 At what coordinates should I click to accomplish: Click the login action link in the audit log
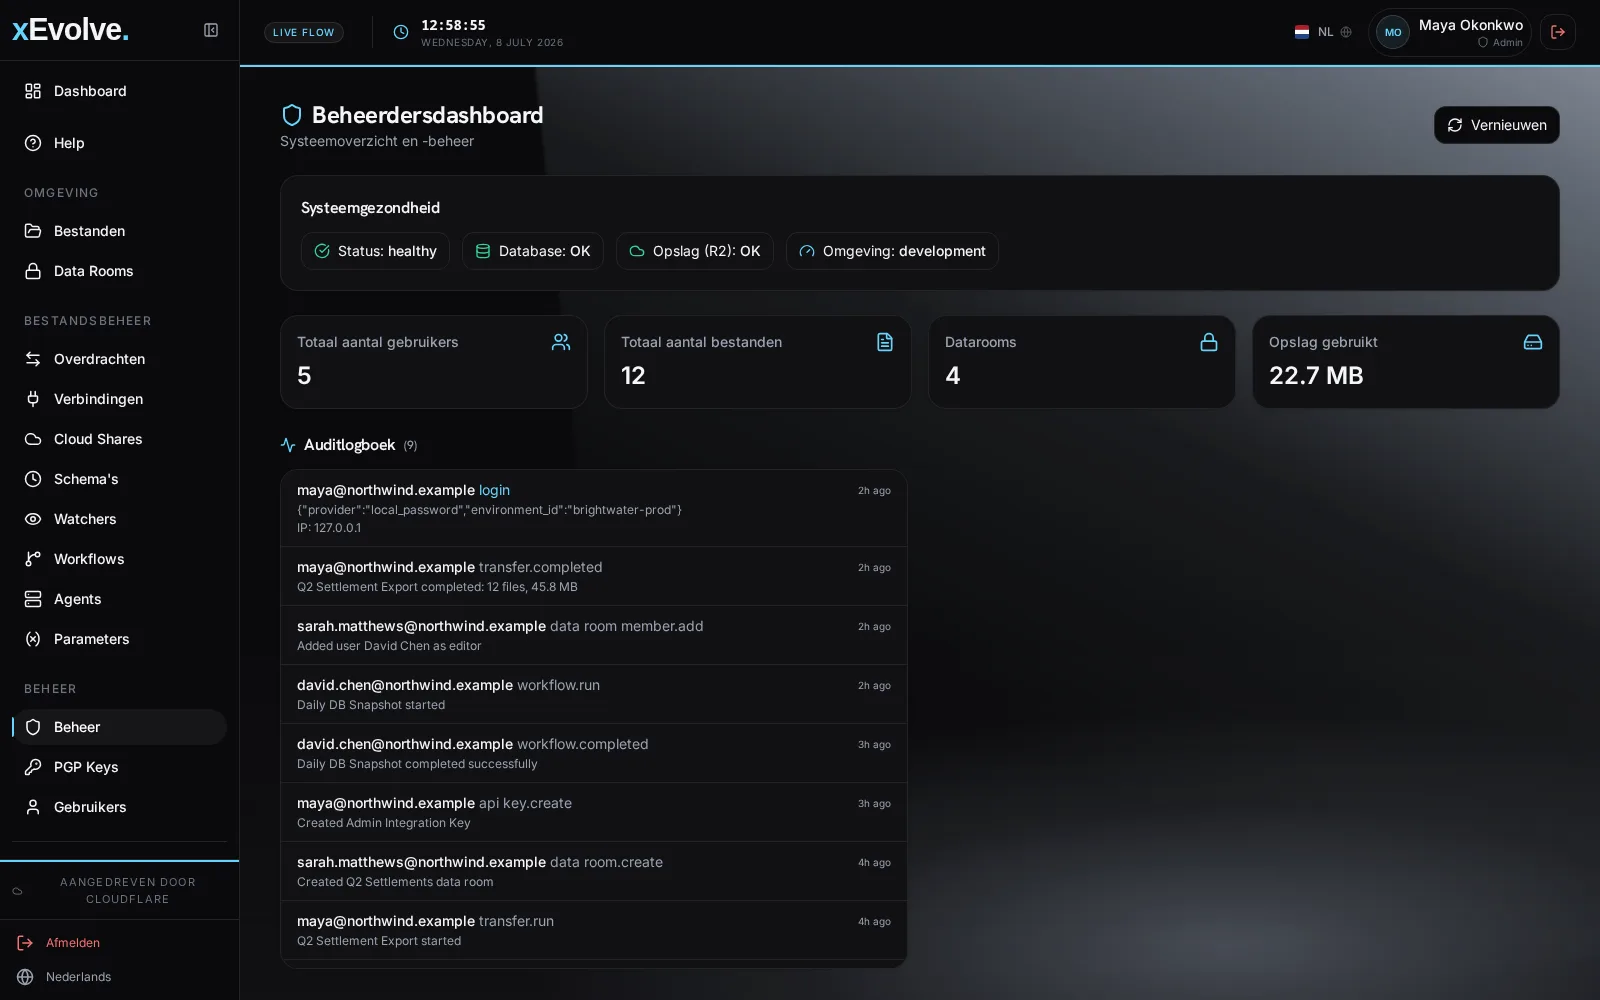[494, 490]
